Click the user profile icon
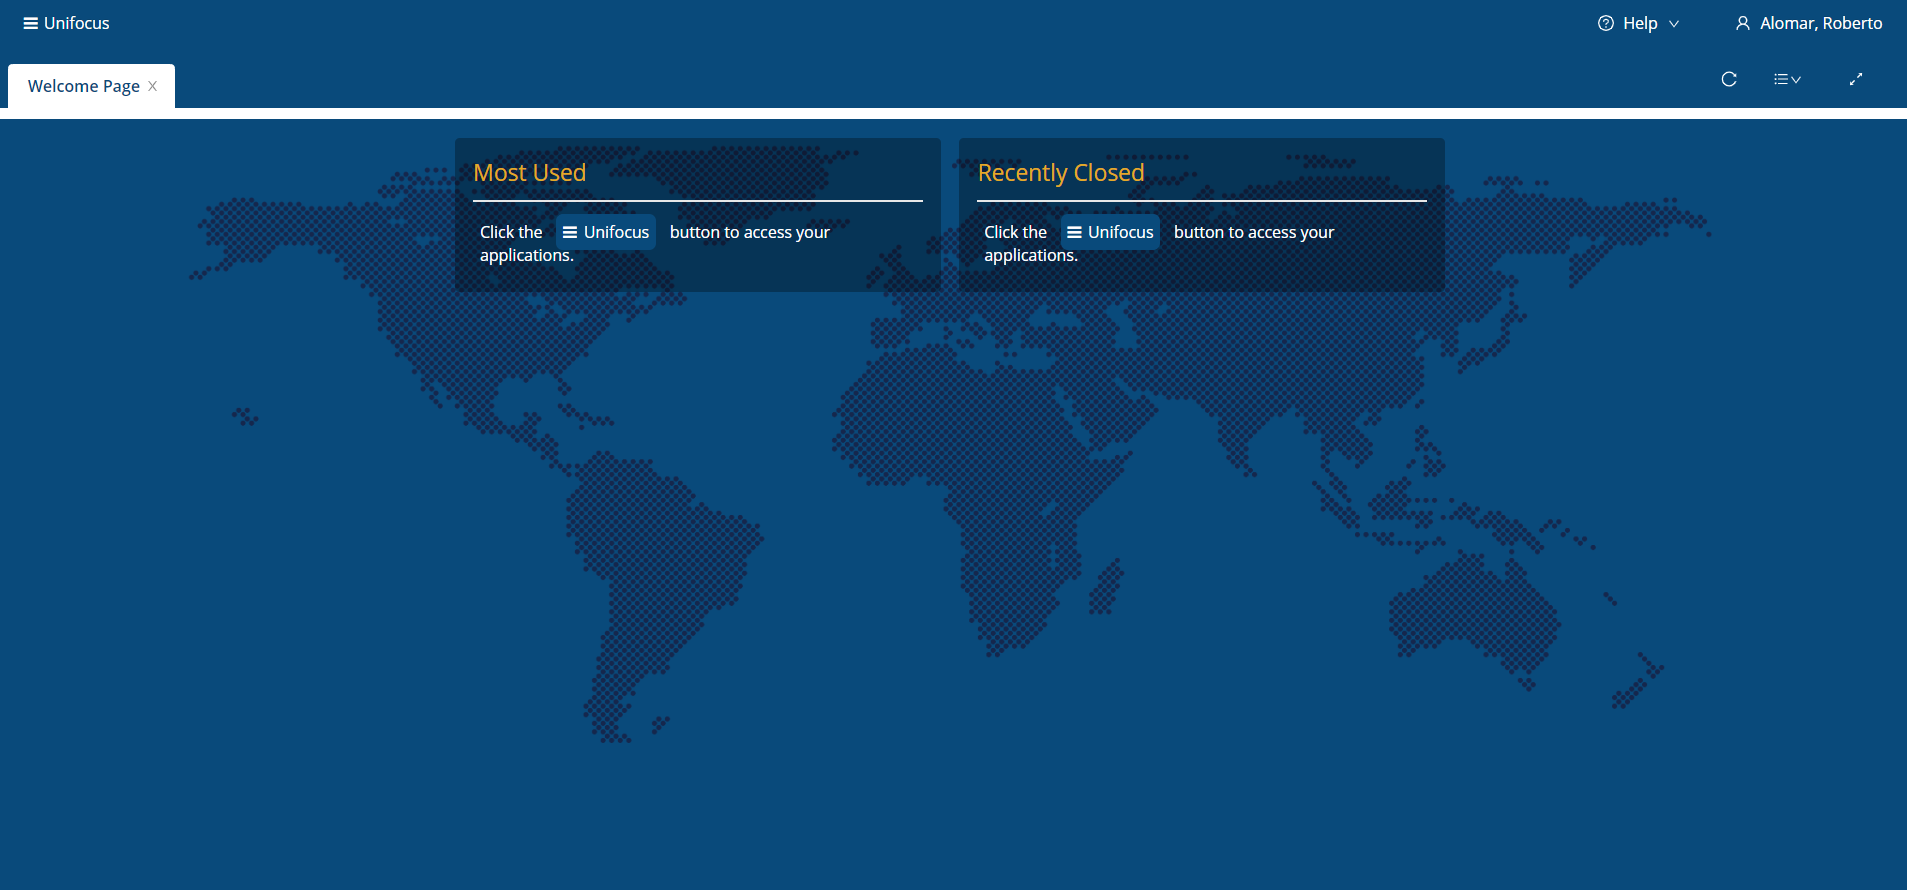Image resolution: width=1907 pixels, height=890 pixels. [x=1743, y=23]
